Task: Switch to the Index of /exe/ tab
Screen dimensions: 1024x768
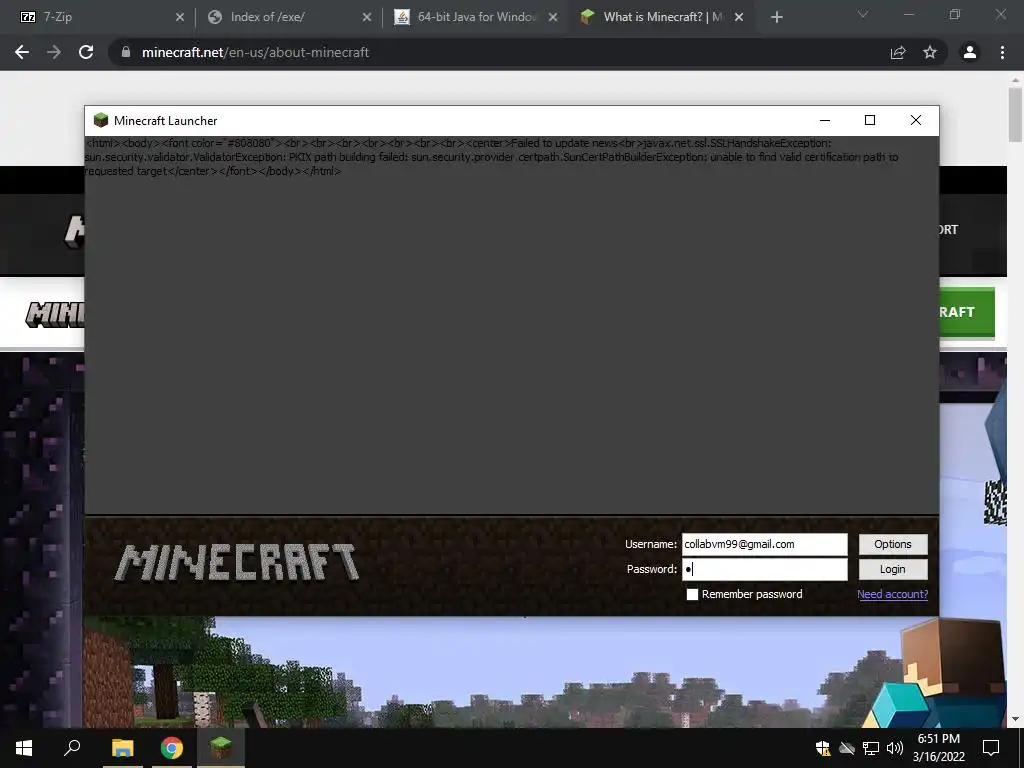Action: pyautogui.click(x=287, y=17)
